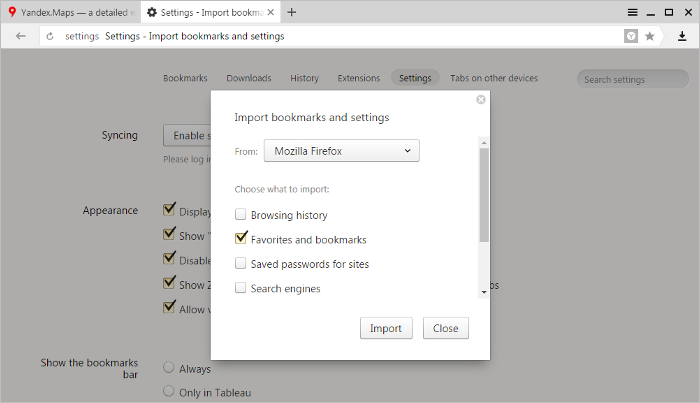Click the 'Import bookmarks and settings' heading

point(312,117)
